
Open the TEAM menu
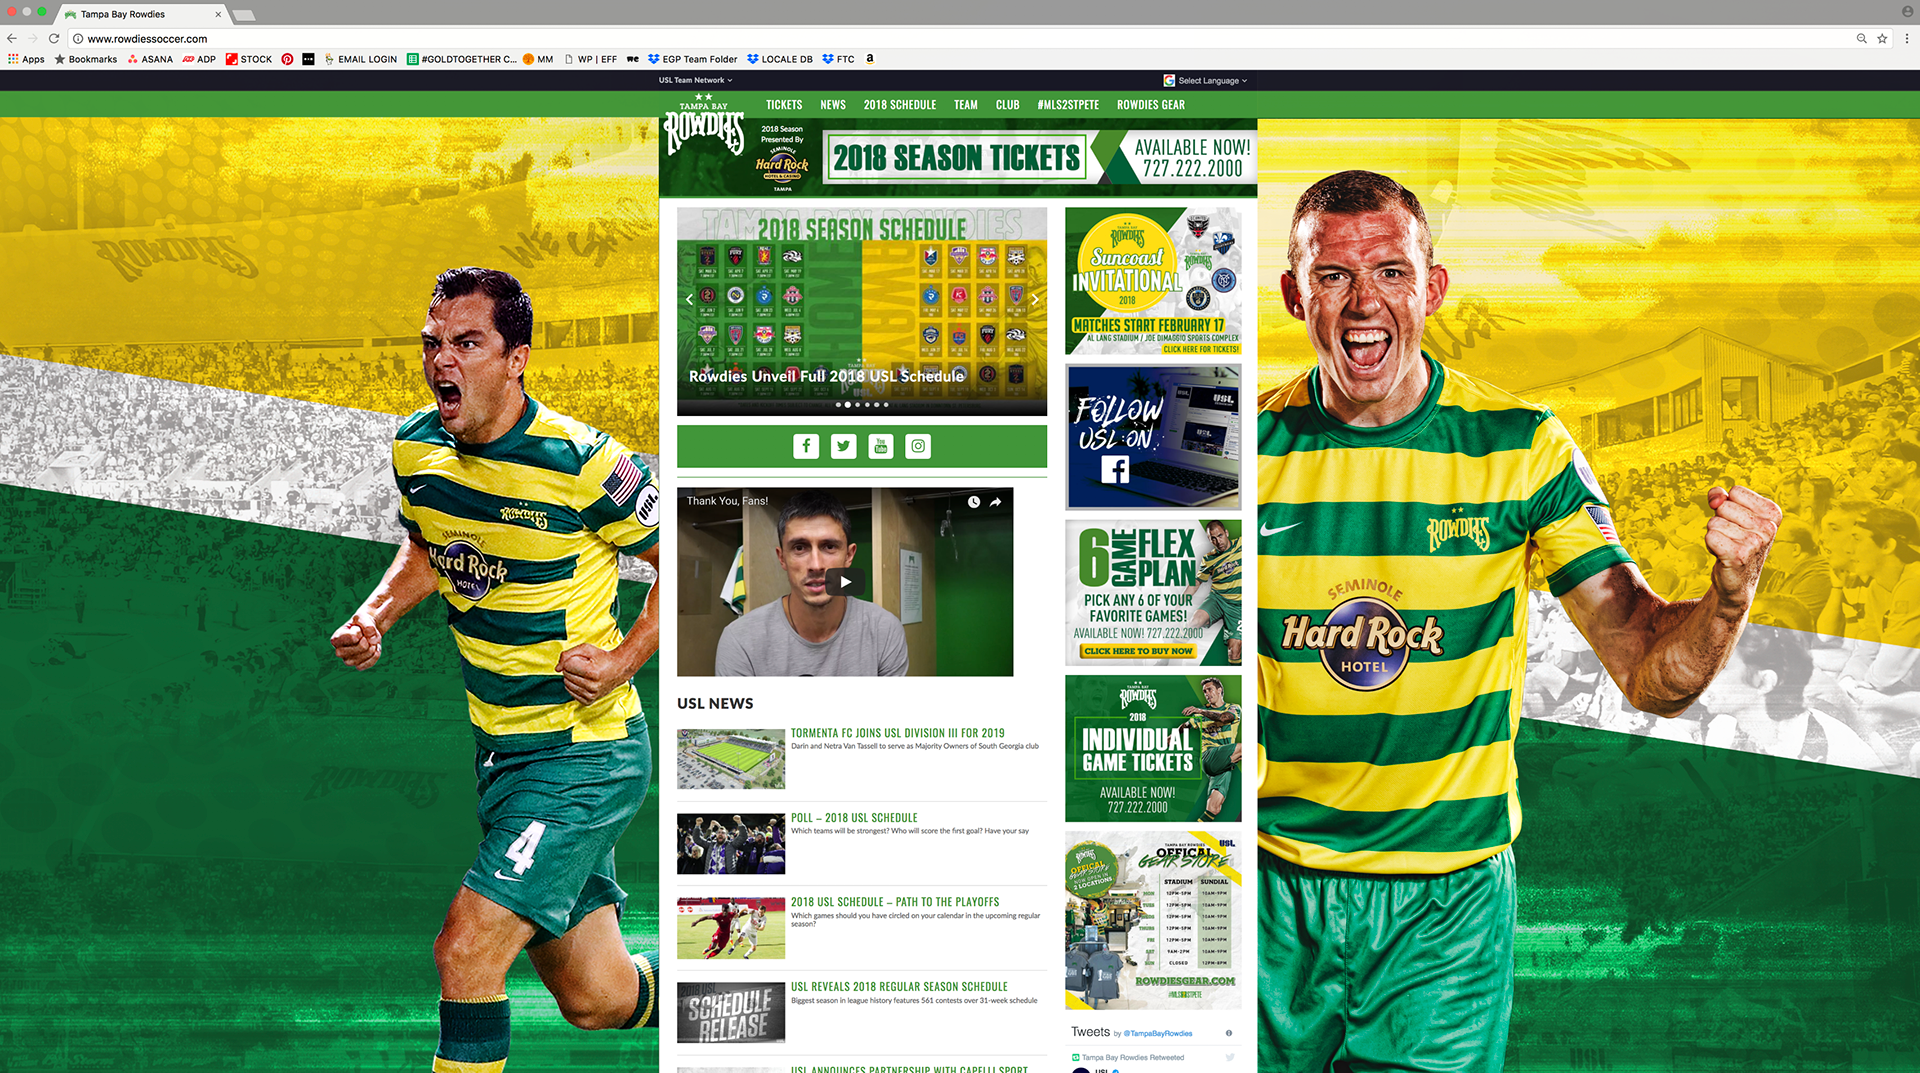pos(966,105)
